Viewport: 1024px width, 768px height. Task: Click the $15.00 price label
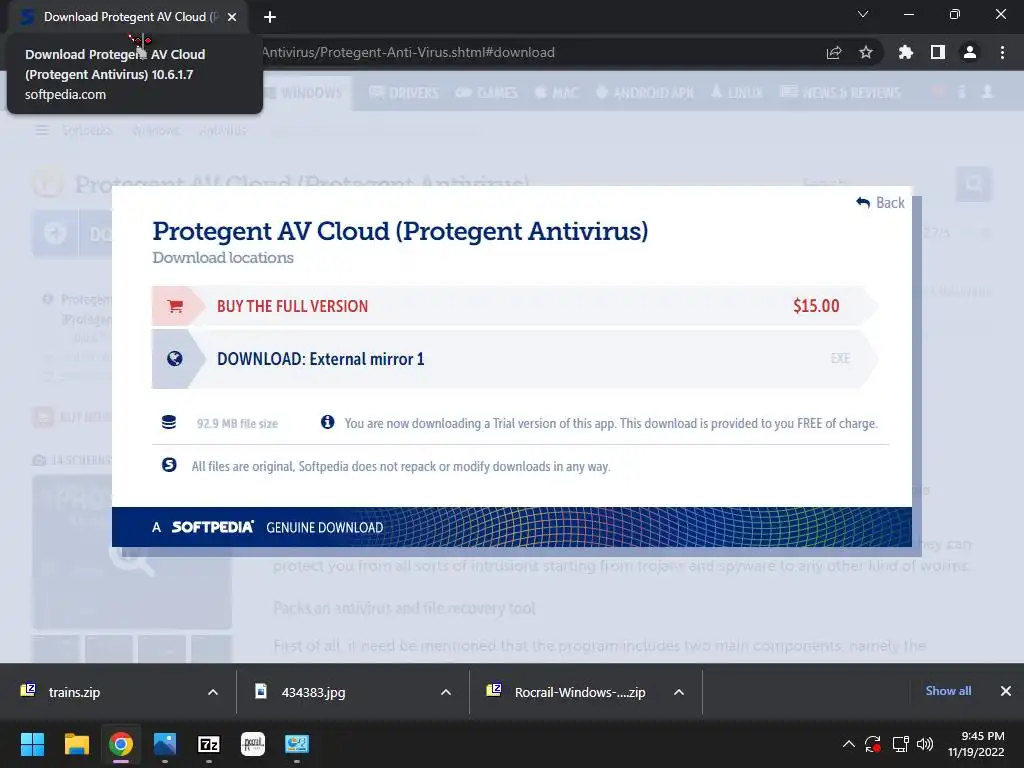pos(816,306)
